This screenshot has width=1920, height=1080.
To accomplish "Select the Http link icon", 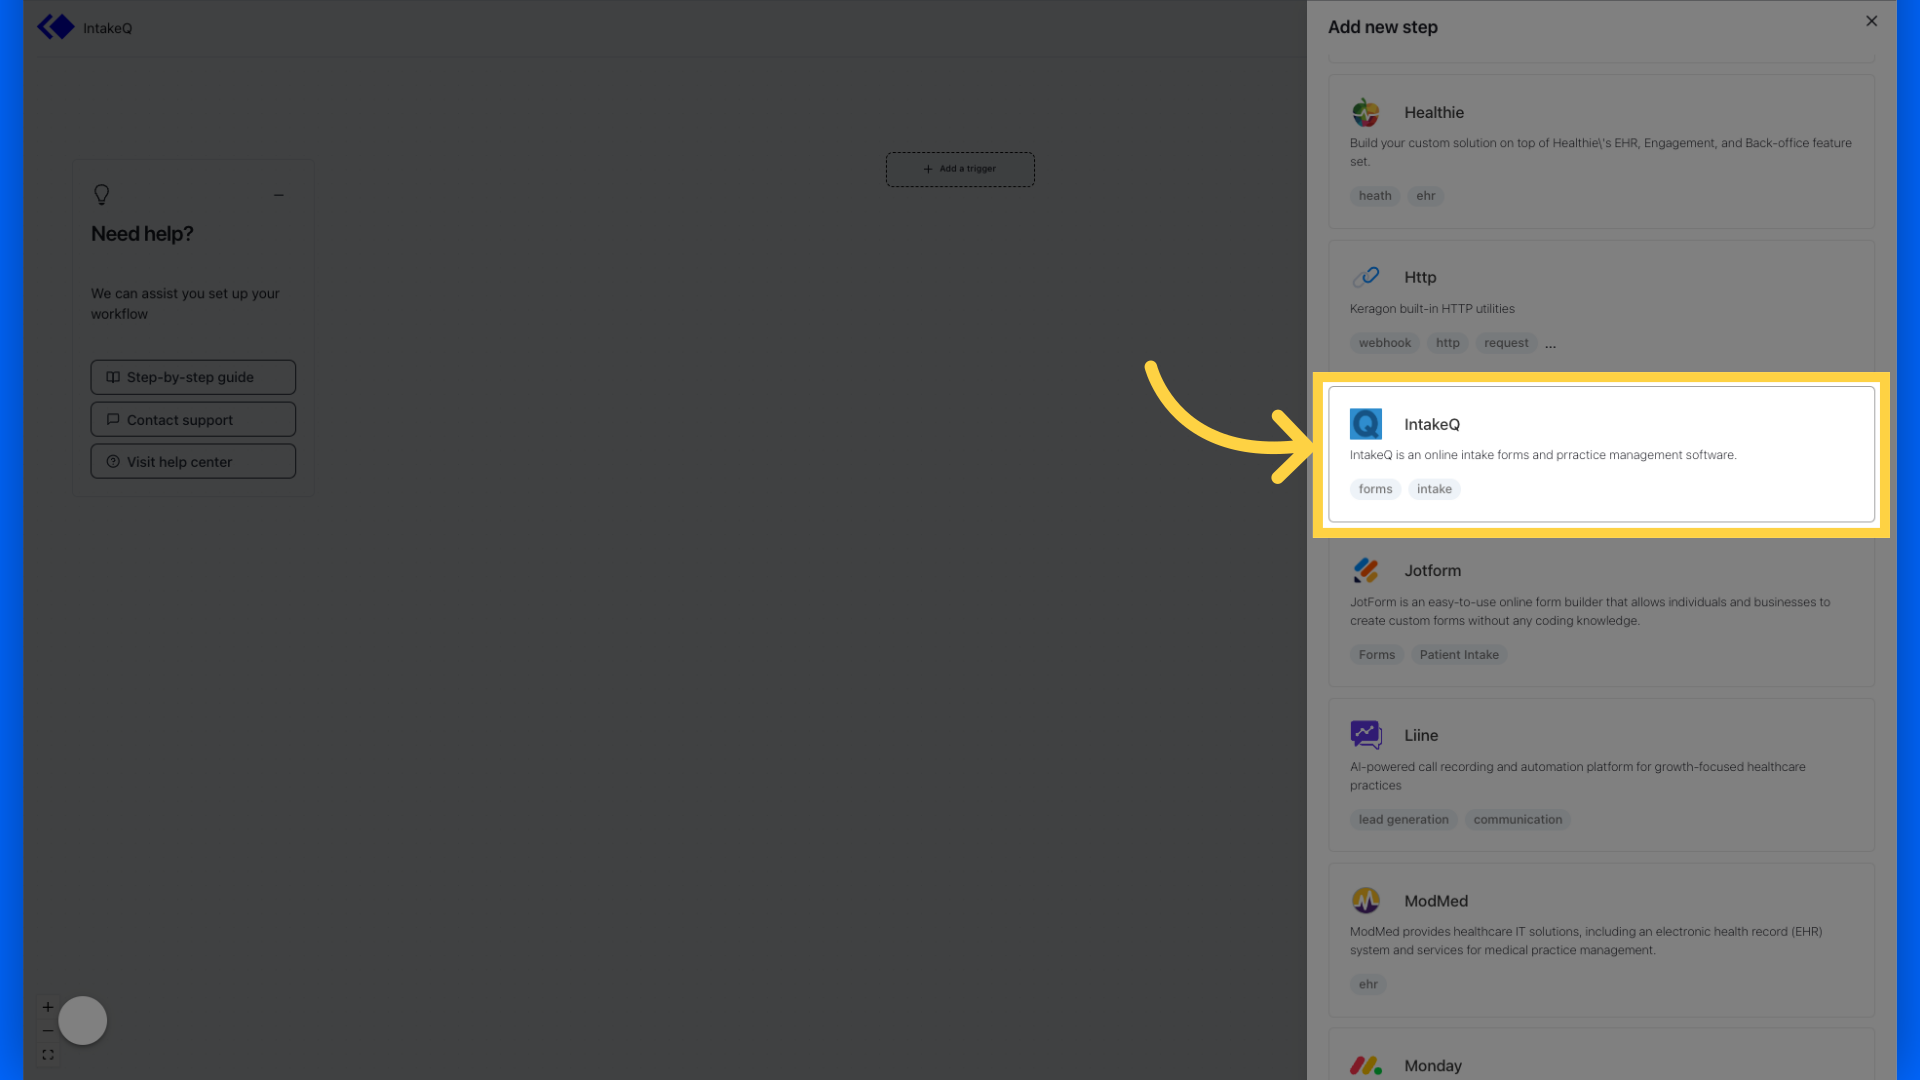I will tap(1366, 277).
